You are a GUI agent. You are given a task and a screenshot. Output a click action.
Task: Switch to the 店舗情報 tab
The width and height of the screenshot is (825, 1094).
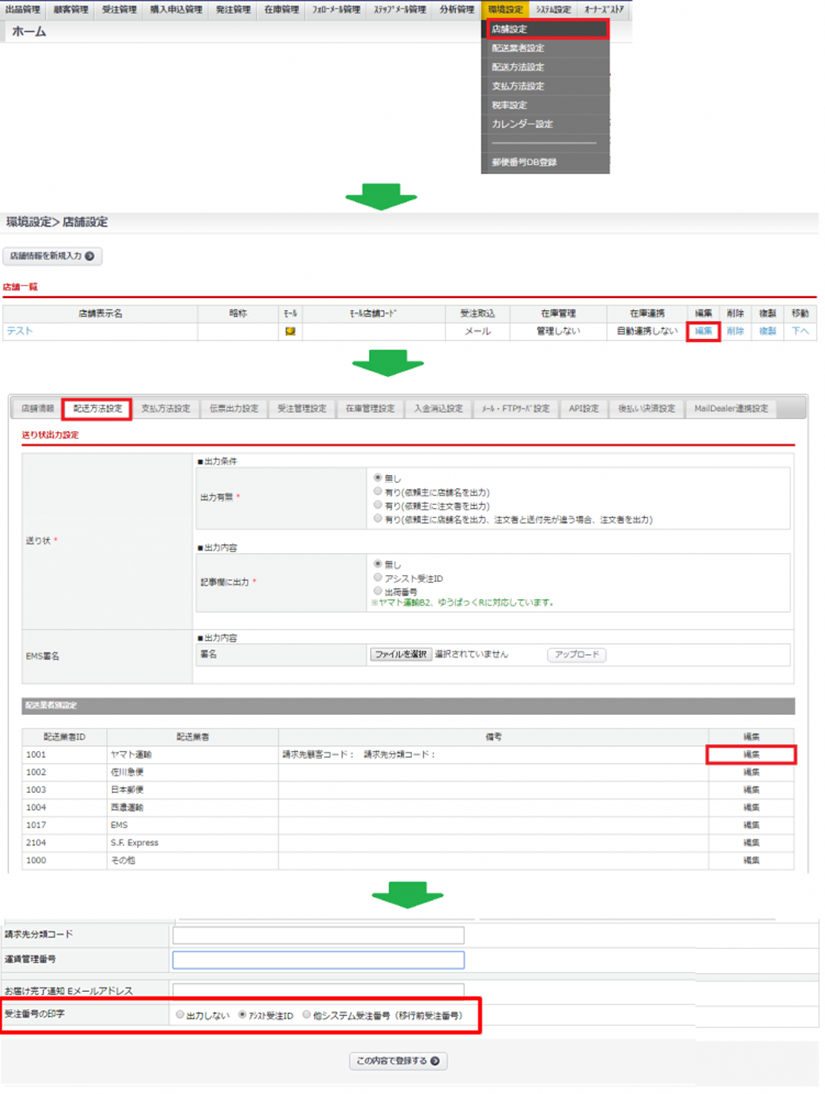point(38,409)
